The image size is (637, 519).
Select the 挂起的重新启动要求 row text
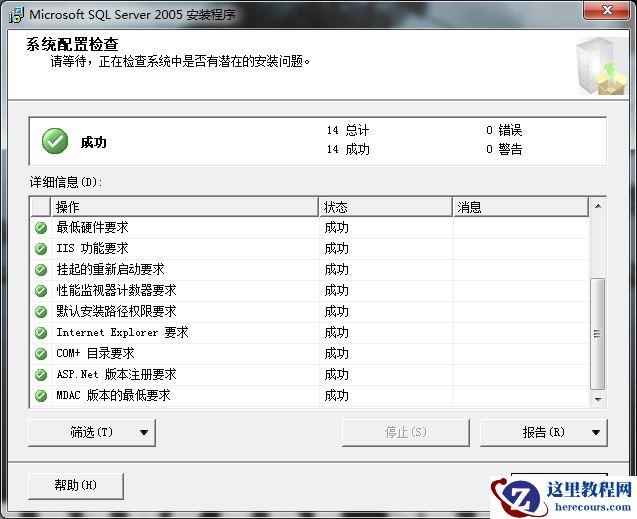(x=110, y=269)
